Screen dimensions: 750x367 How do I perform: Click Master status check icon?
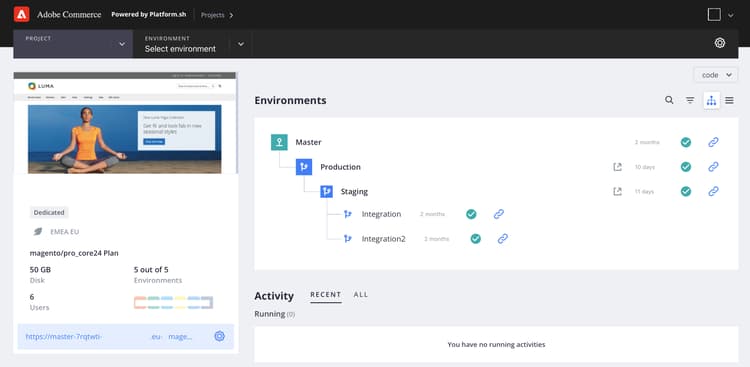coord(686,142)
